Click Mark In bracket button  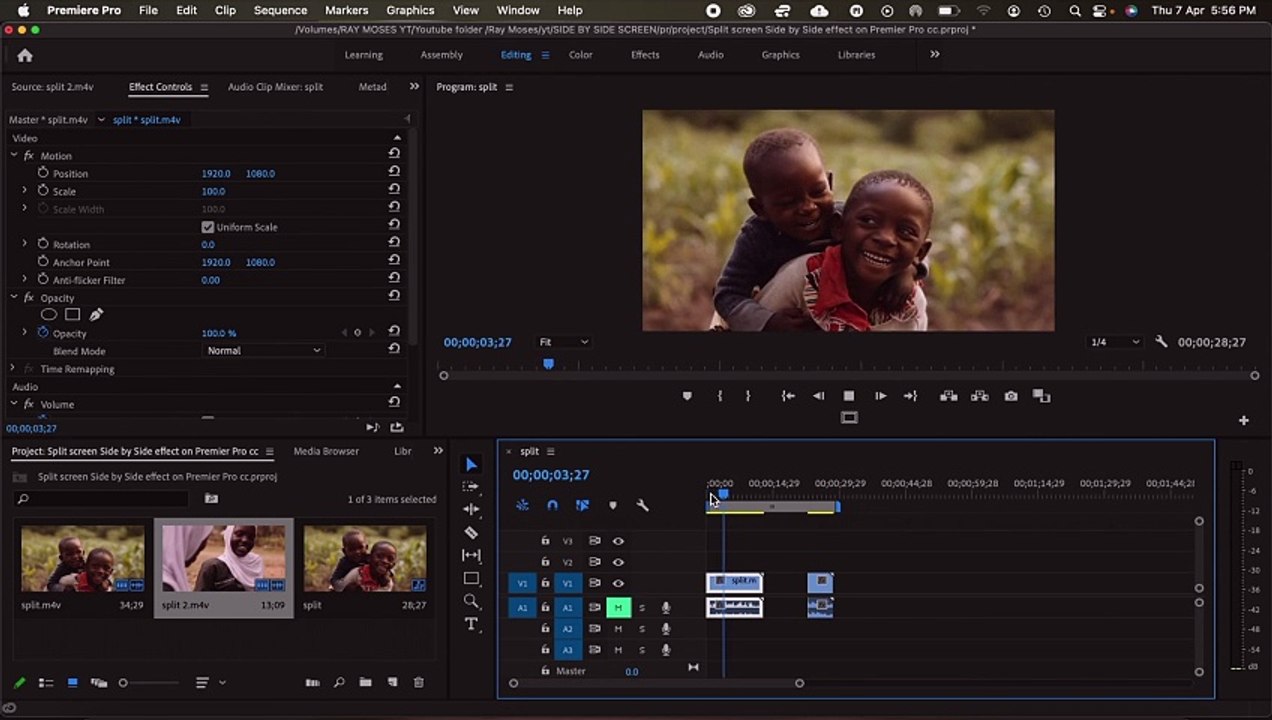tap(720, 396)
